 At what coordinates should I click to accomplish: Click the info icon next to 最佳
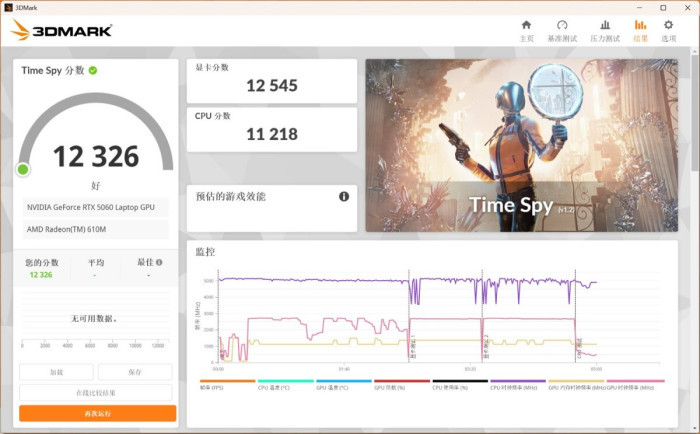[x=159, y=263]
